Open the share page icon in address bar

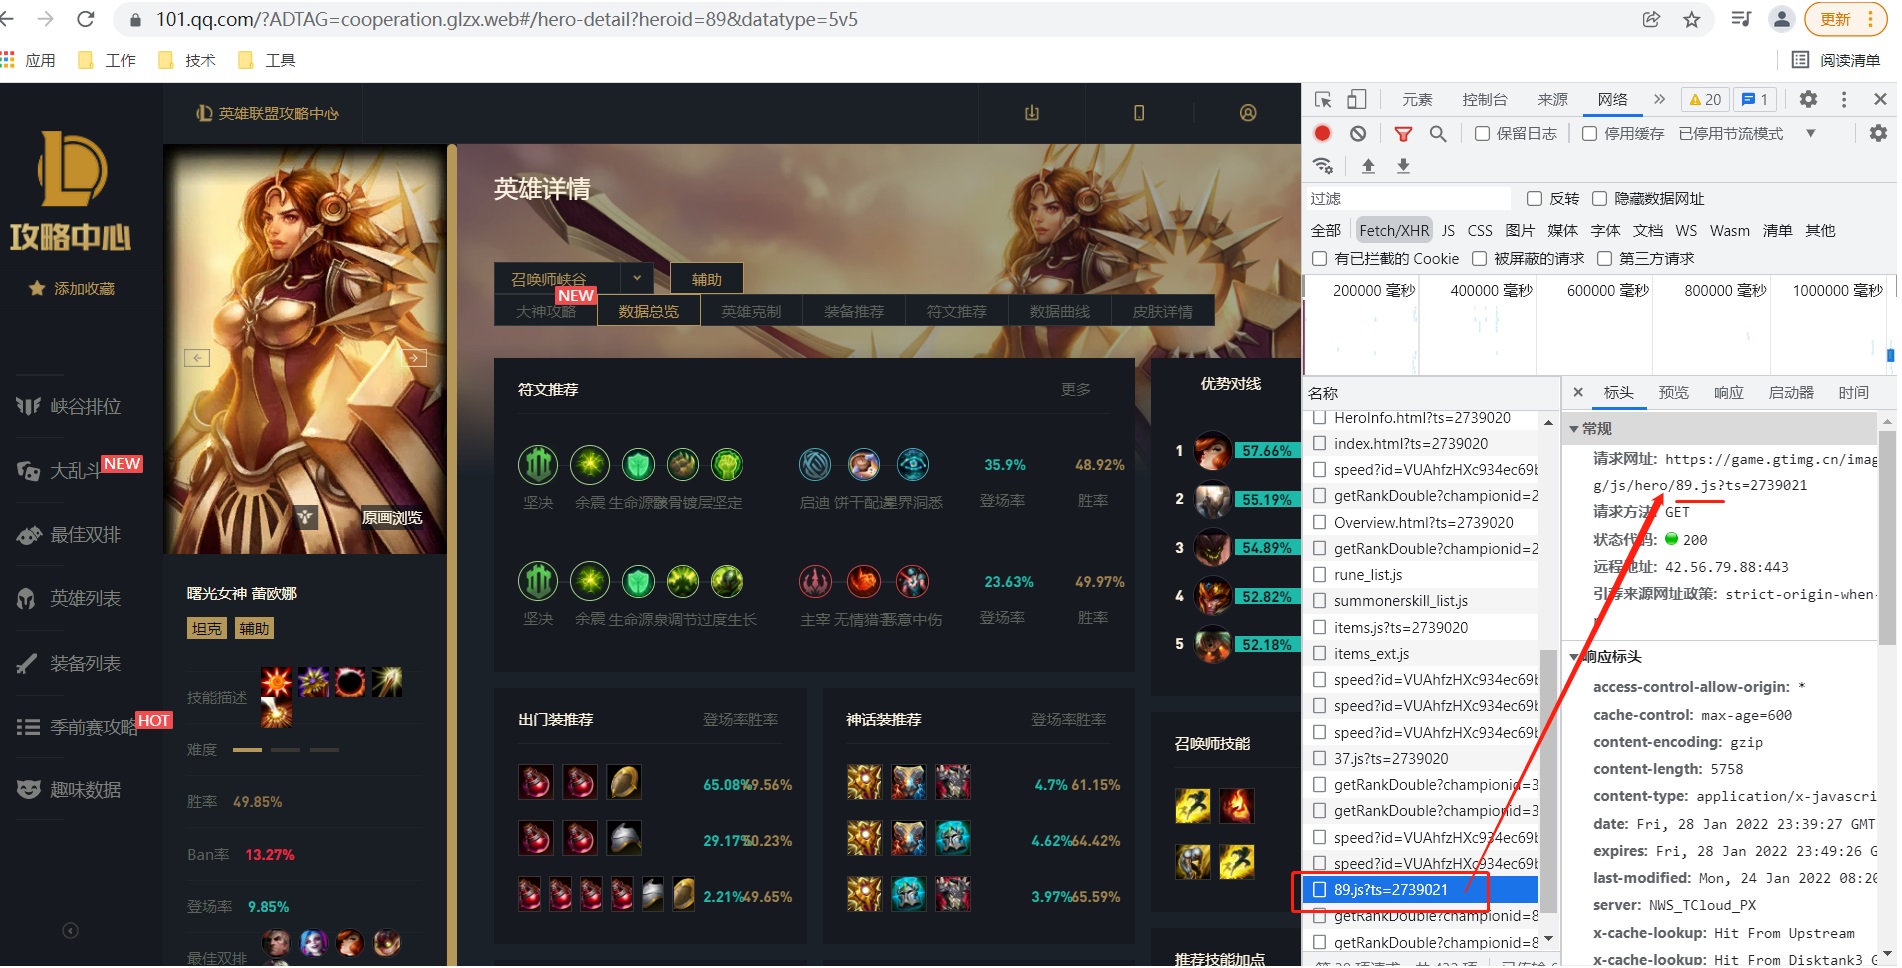[1651, 19]
